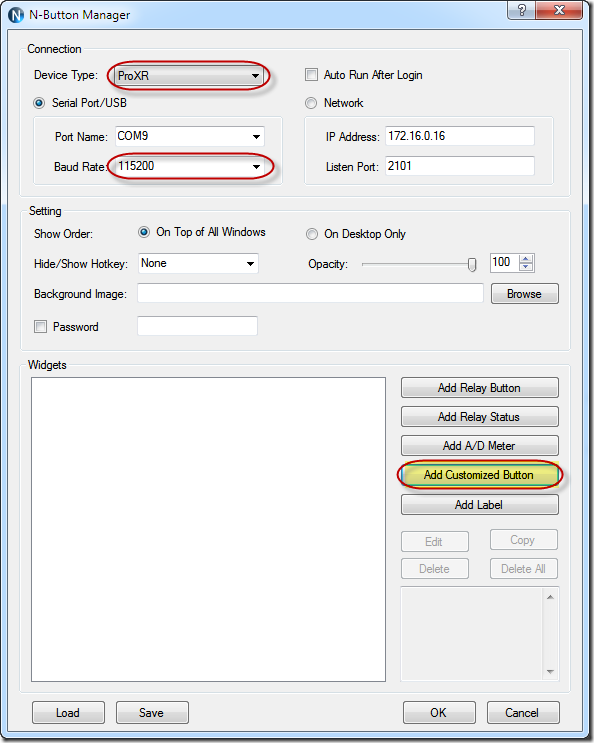The height and width of the screenshot is (743, 594).
Task: Click the IP Address input field
Action: [x=459, y=136]
